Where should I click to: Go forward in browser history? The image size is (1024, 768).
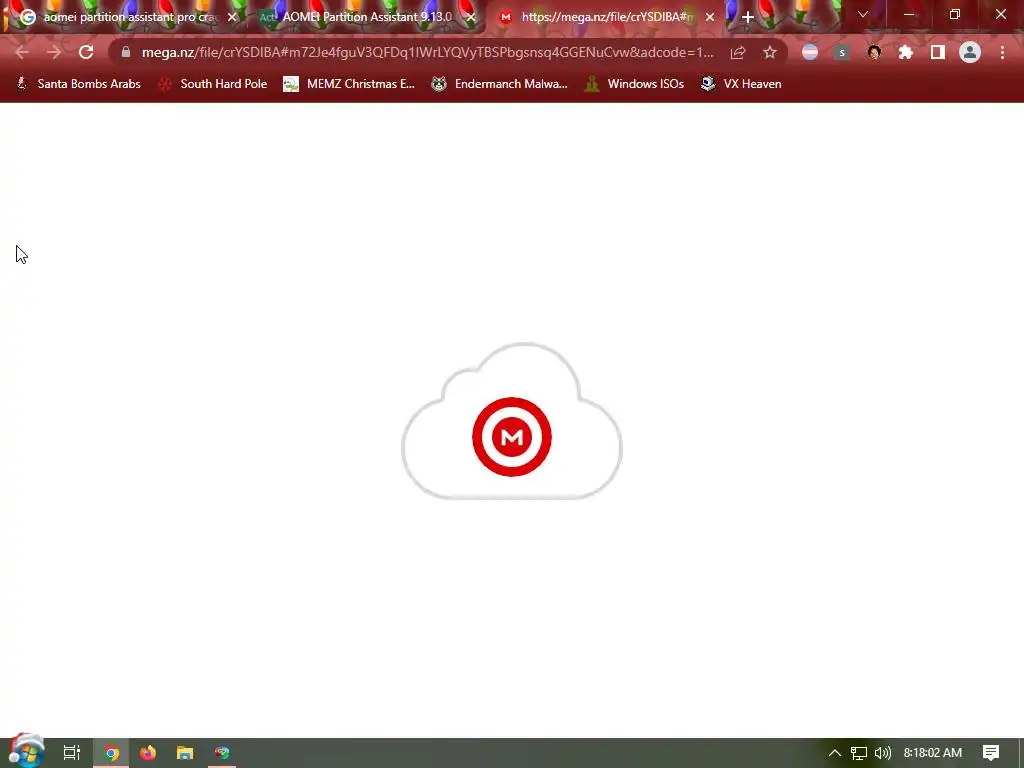pyautogui.click(x=54, y=52)
